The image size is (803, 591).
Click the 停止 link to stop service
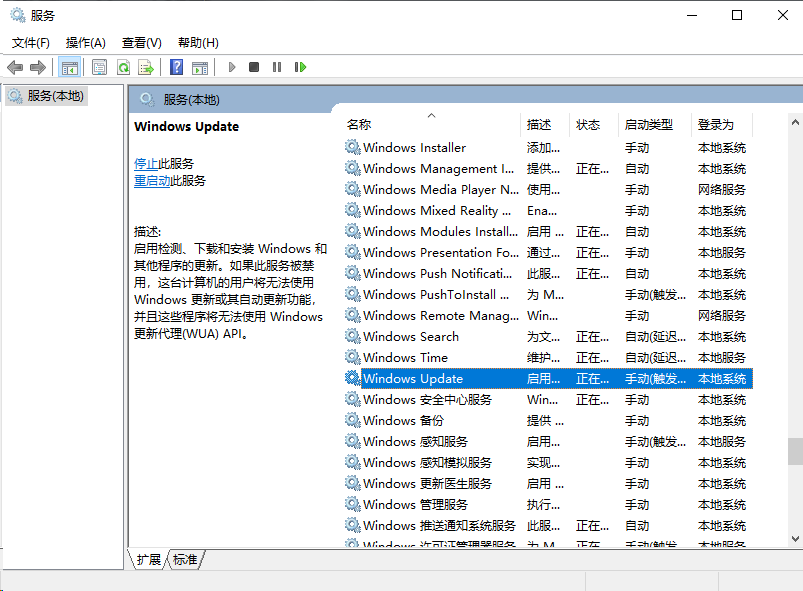coord(146,164)
